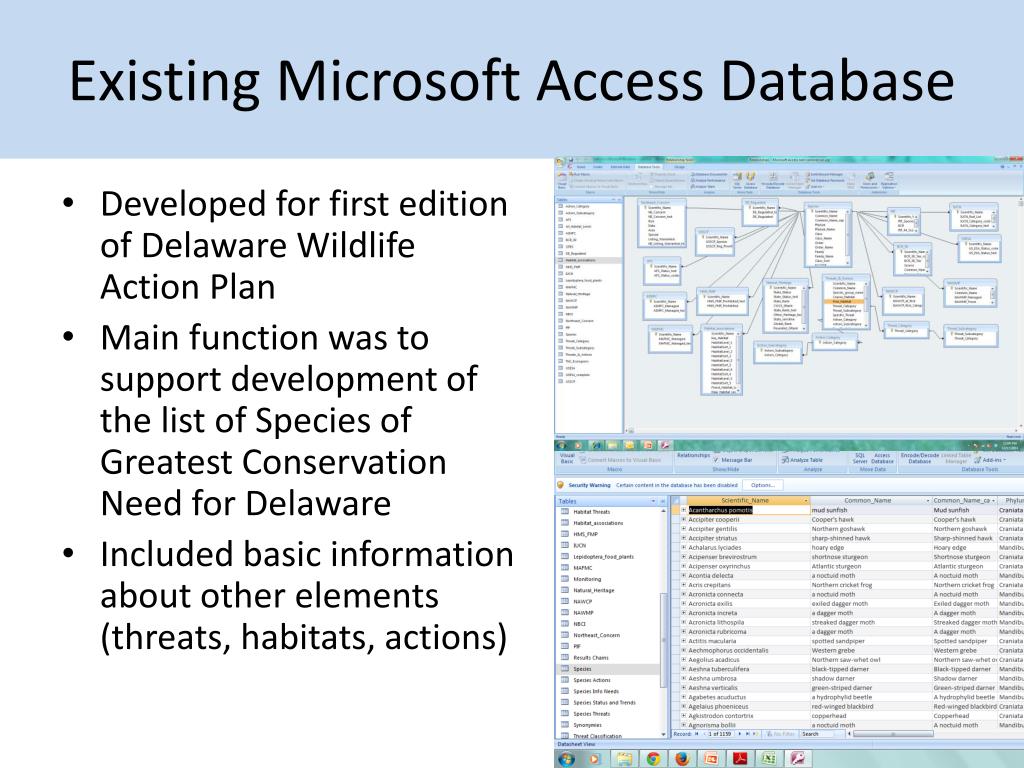Open the Visual Basic editor
The width and height of the screenshot is (1024, 768).
tap(567, 458)
